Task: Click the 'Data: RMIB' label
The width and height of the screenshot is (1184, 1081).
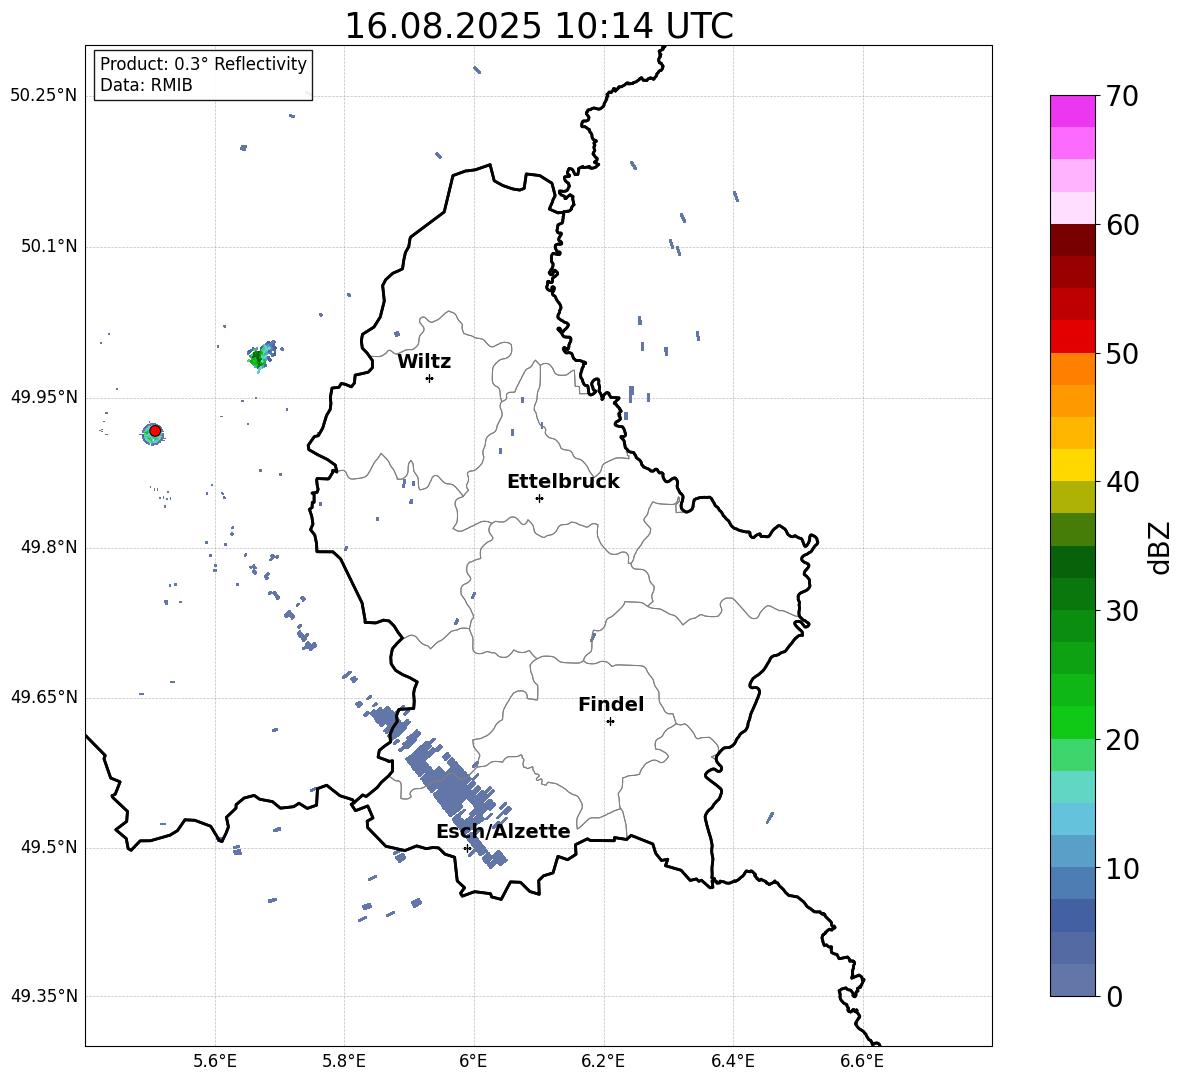Action: (146, 85)
